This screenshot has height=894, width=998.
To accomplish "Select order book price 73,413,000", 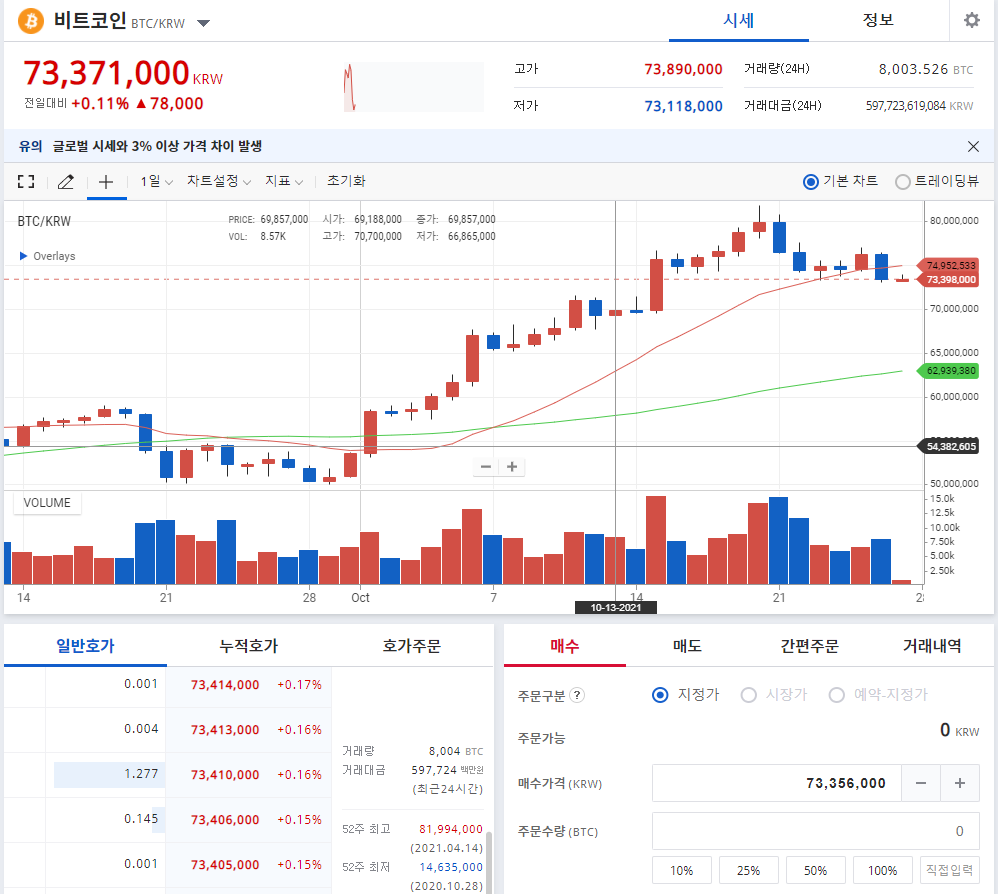I will pos(225,730).
